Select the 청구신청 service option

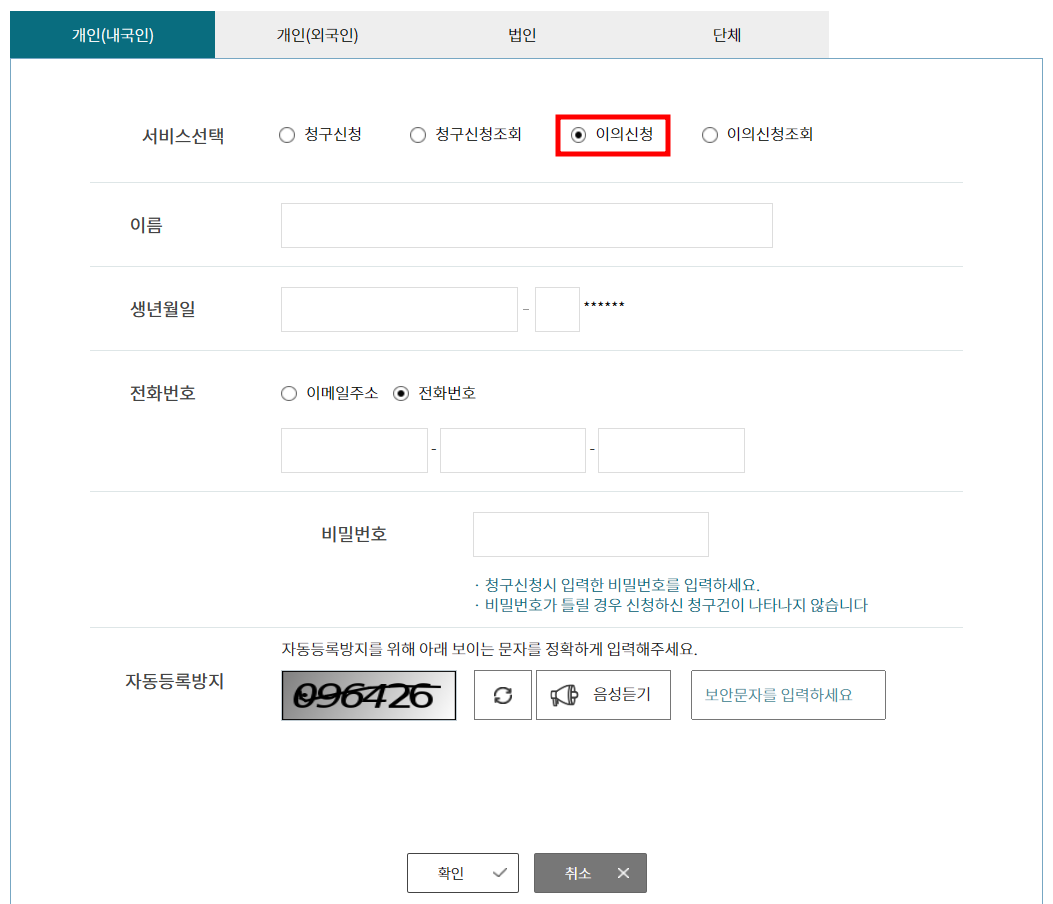287,134
